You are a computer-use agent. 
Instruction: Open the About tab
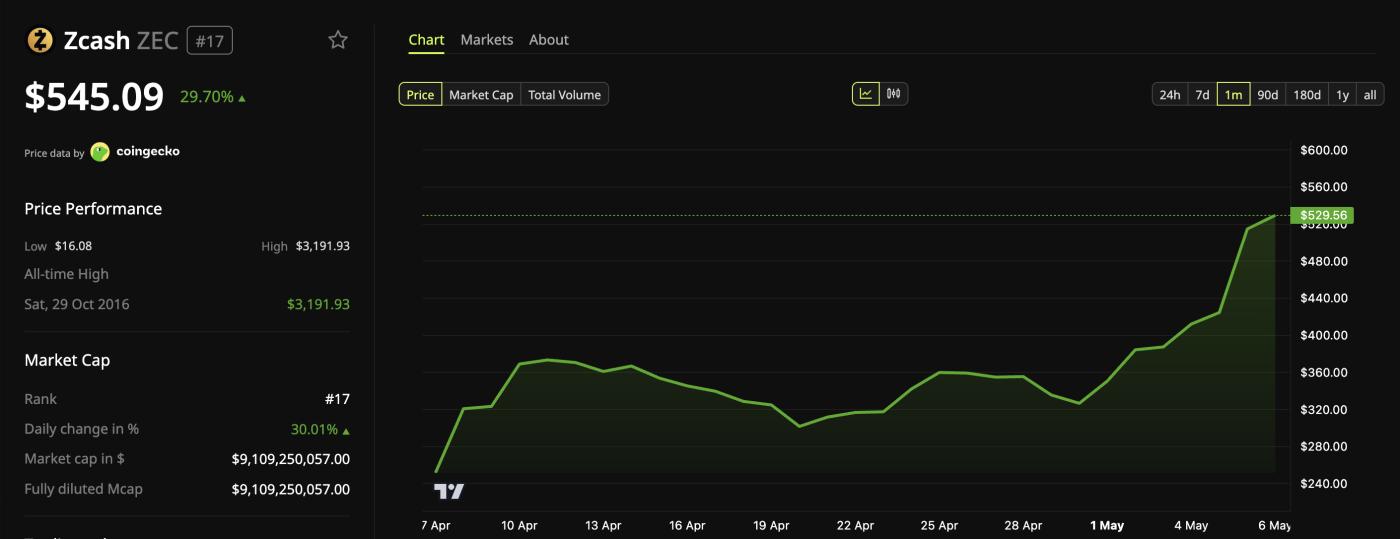(549, 40)
